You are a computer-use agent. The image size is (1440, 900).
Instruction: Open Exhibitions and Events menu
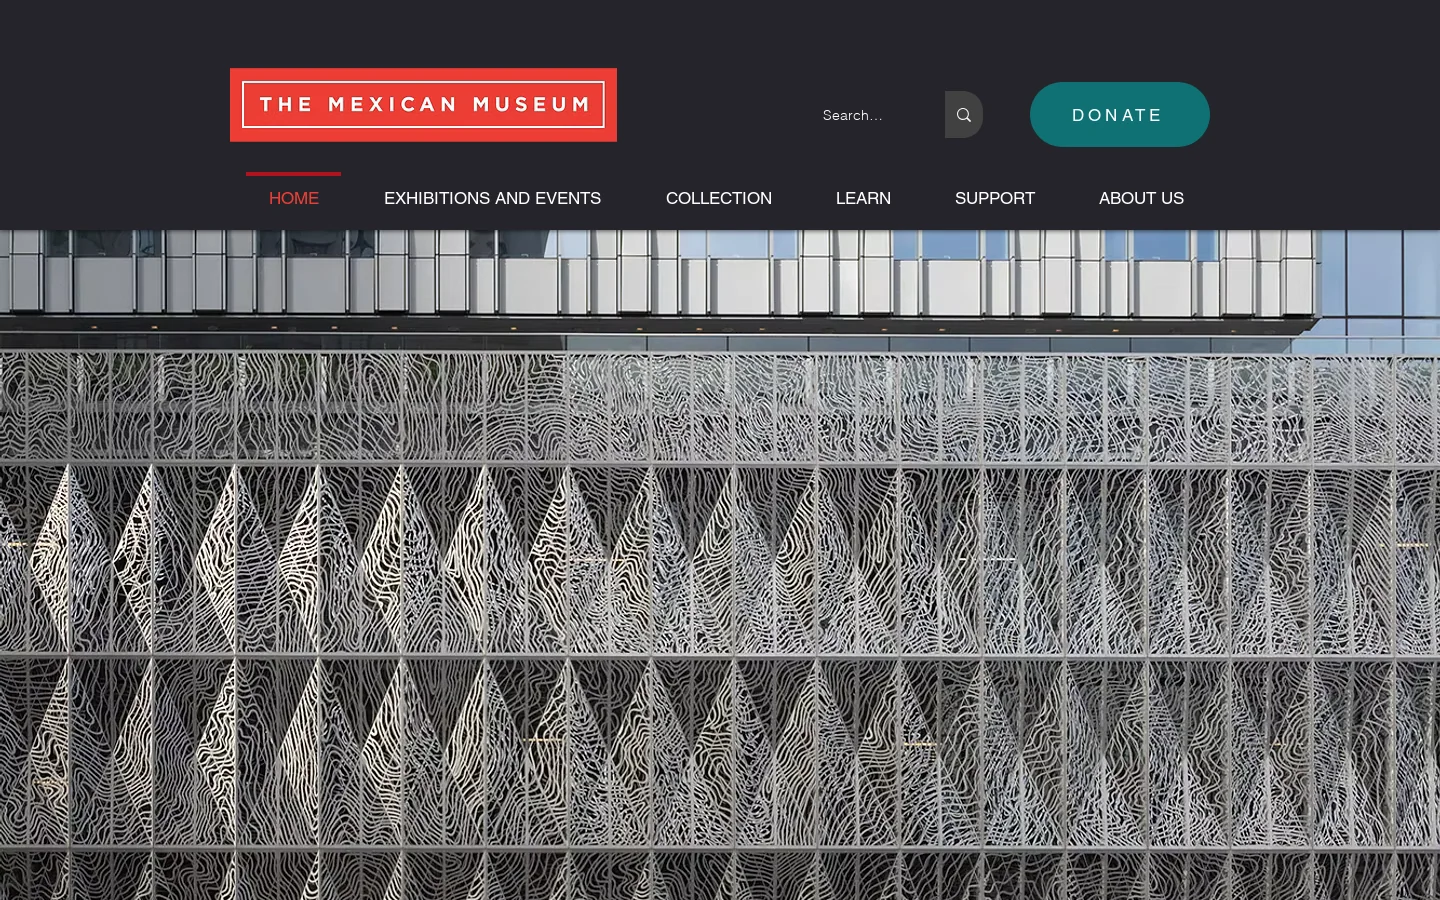[492, 198]
